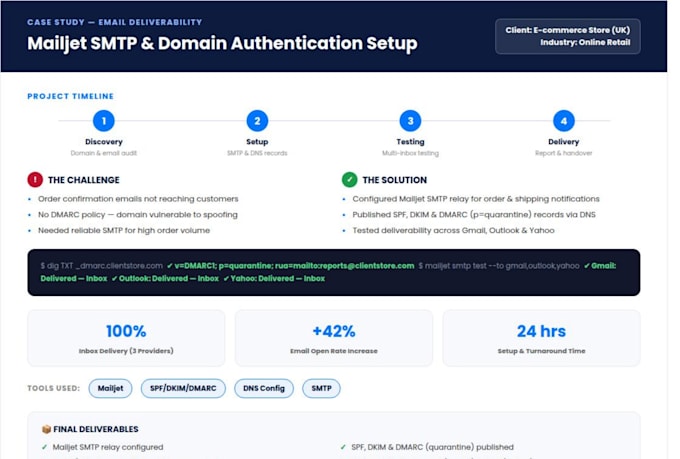Click the step 2 Setup circle
The image size is (680, 459).
(x=257, y=121)
